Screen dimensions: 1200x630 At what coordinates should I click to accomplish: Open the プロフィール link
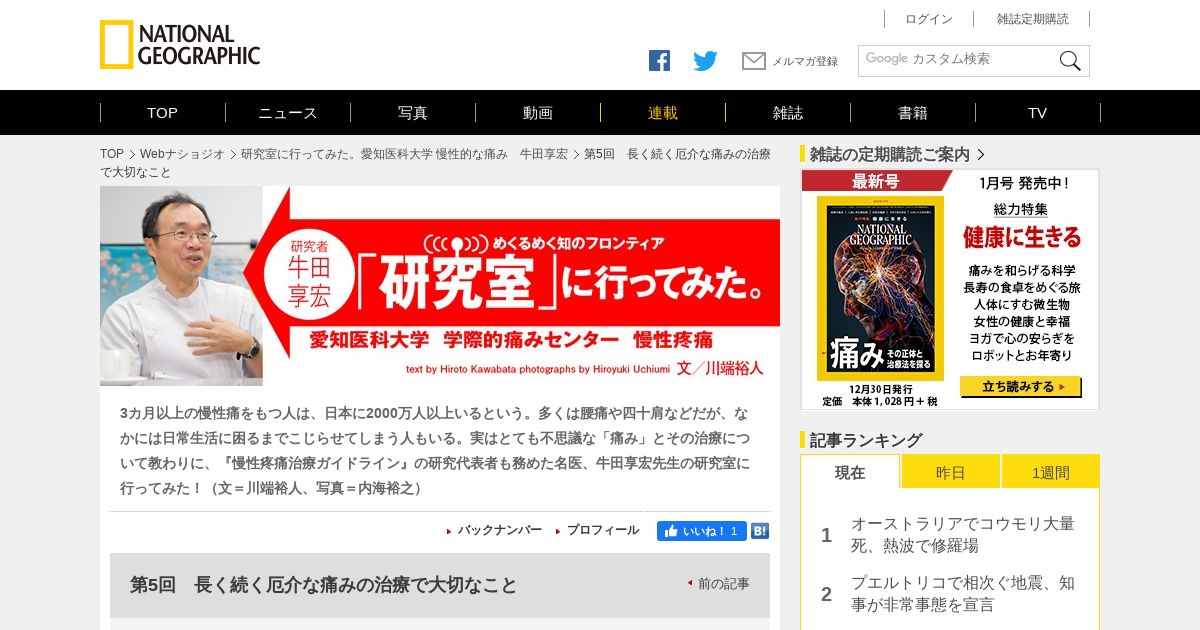click(x=603, y=531)
